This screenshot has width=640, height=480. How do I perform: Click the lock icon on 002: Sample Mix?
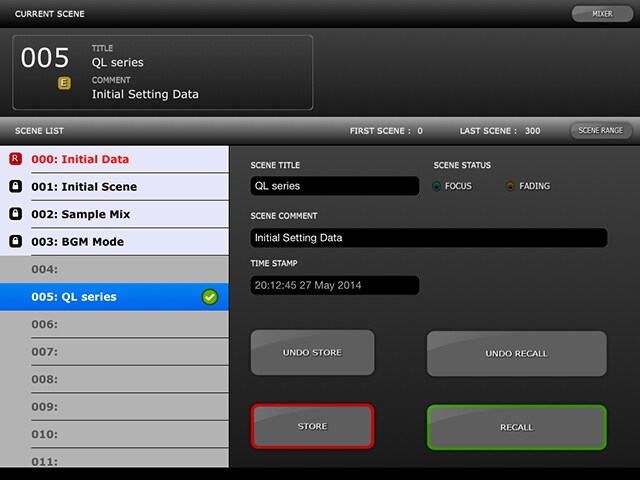click(15, 214)
